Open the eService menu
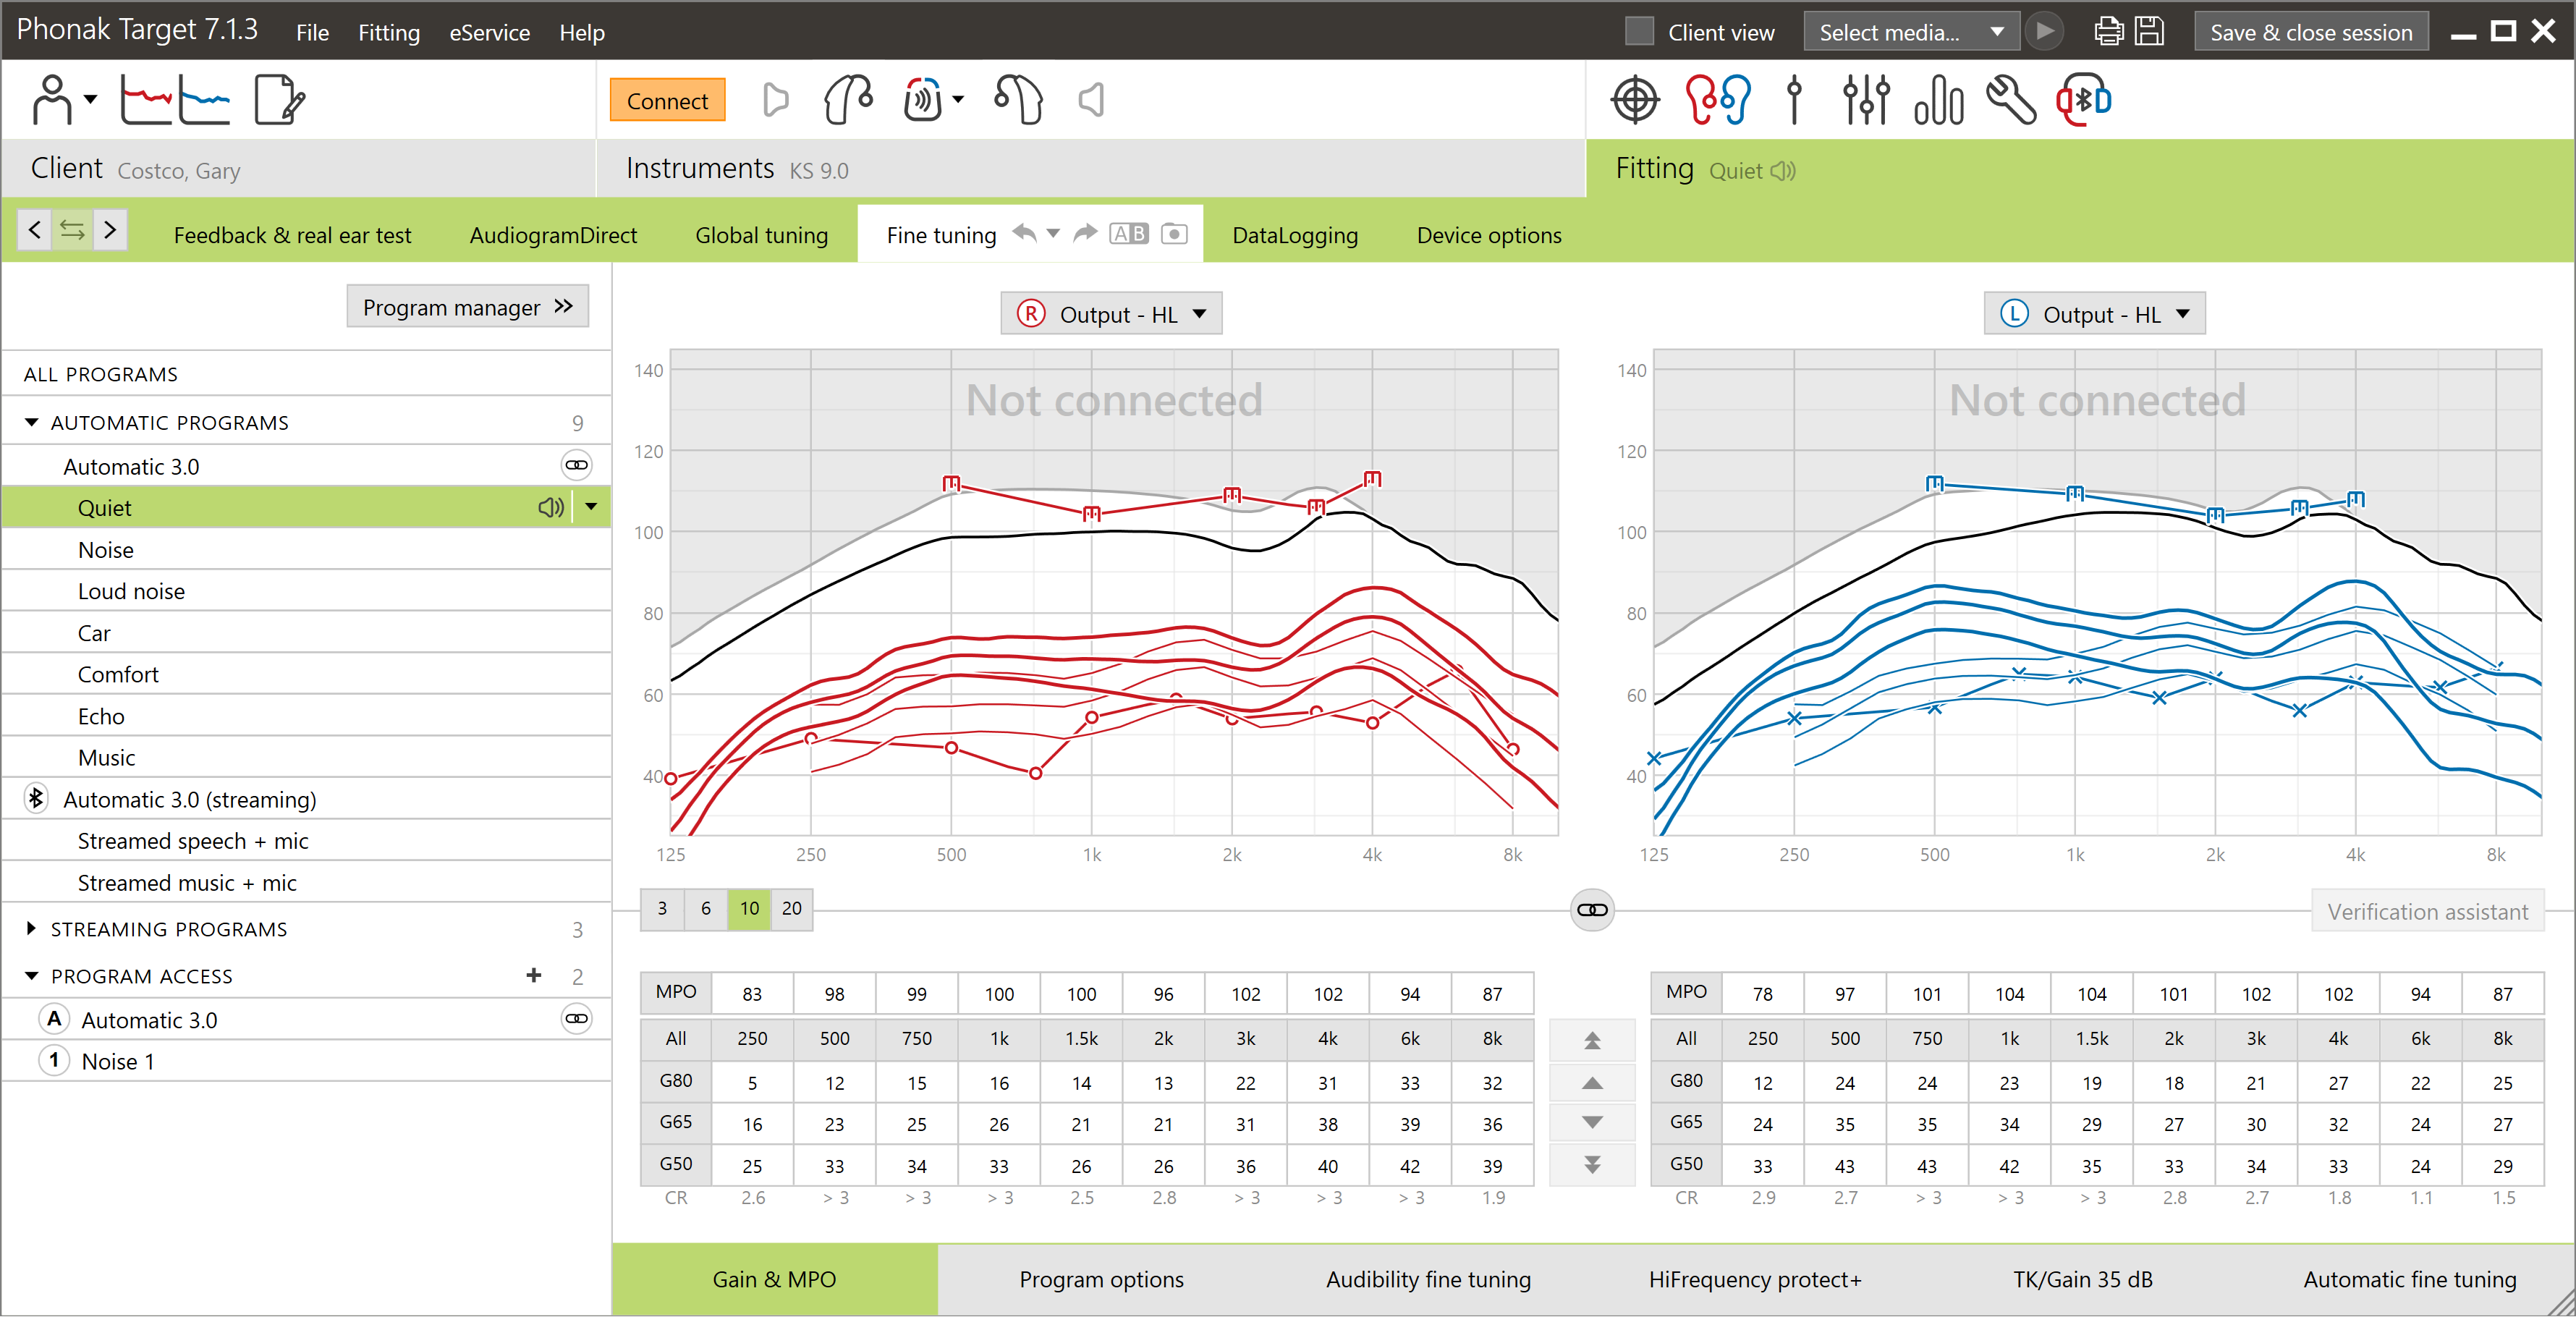 pyautogui.click(x=490, y=33)
